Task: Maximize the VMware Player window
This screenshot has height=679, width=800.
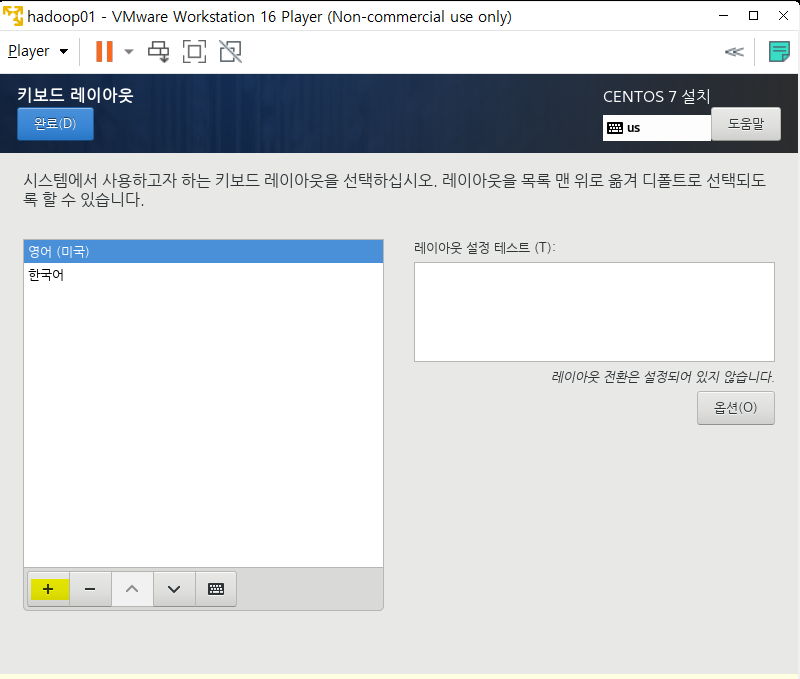Action: pyautogui.click(x=753, y=16)
